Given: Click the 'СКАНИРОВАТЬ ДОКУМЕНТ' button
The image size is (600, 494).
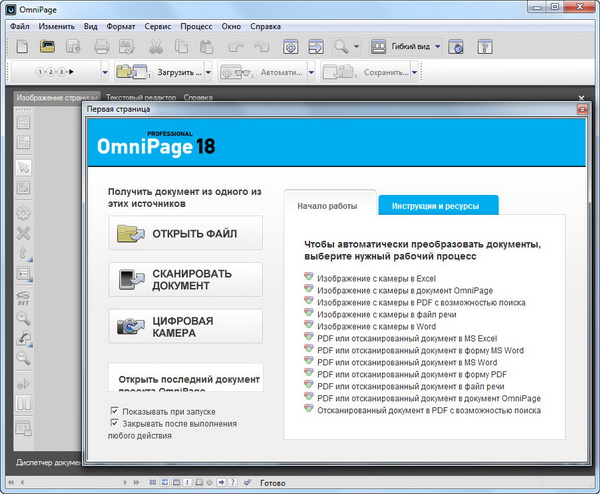Looking at the screenshot, I should click(x=185, y=279).
